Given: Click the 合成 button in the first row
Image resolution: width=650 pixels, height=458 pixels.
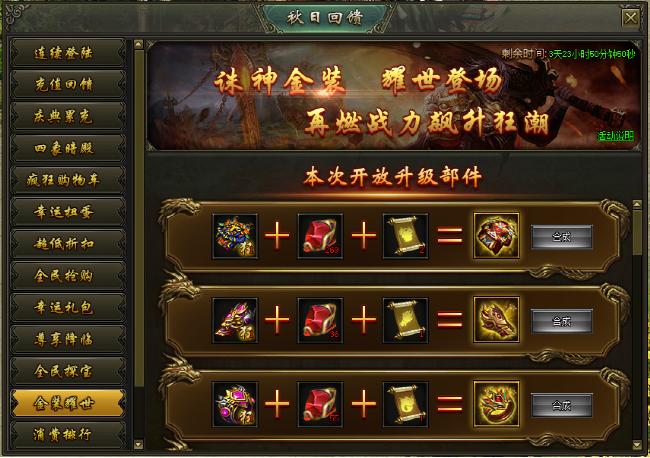Looking at the screenshot, I should pyautogui.click(x=562, y=237).
